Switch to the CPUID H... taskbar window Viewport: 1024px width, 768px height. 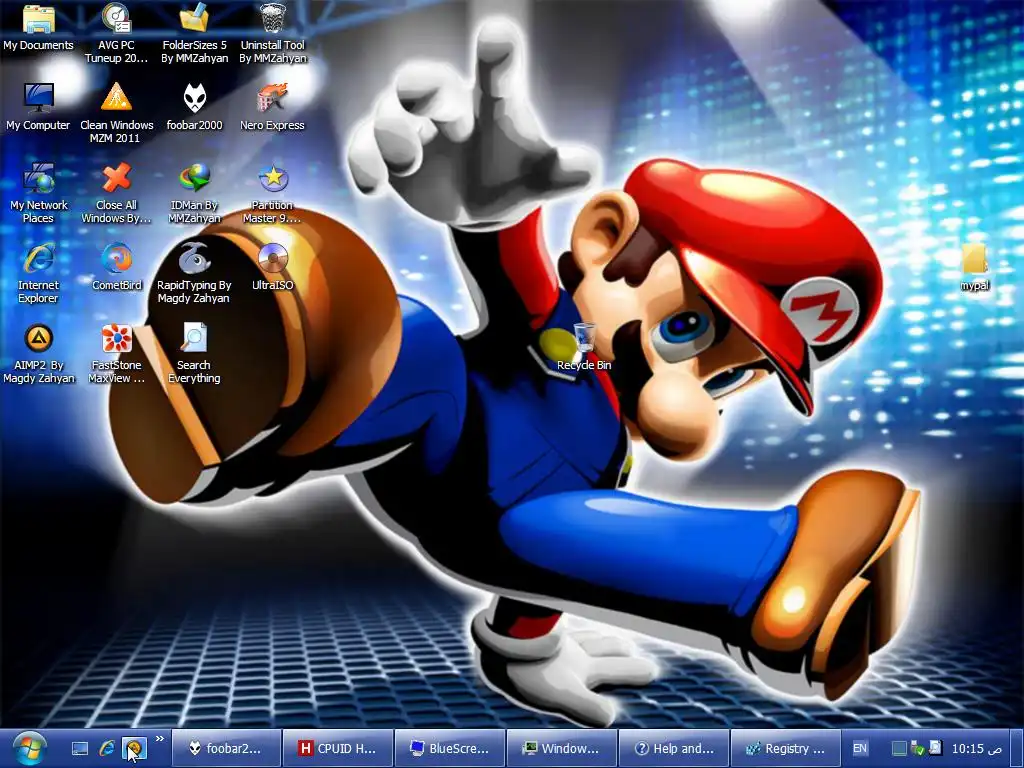338,748
